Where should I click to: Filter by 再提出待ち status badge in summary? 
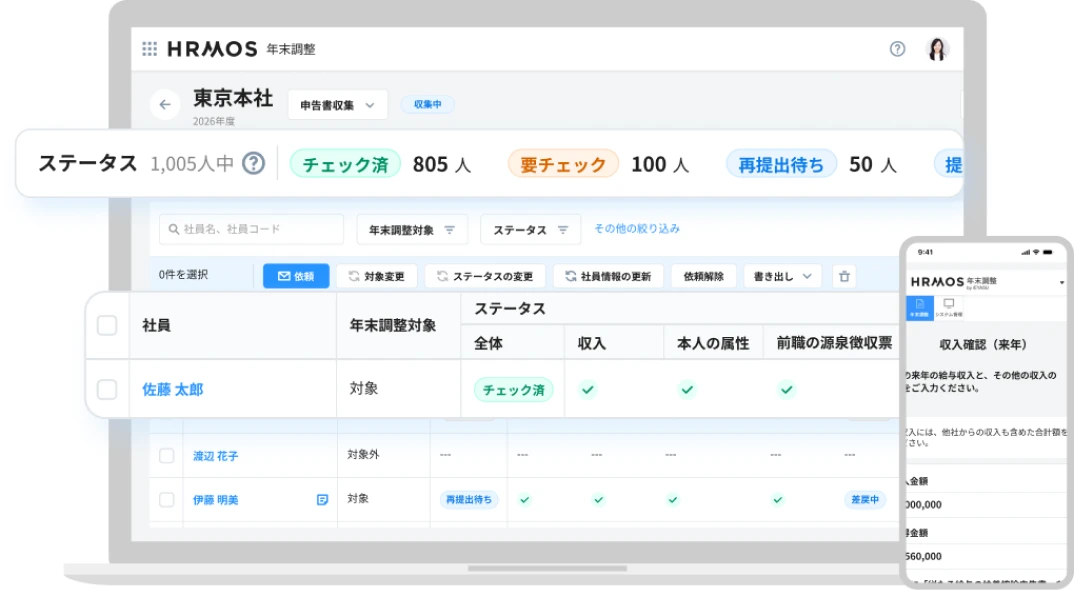coord(781,164)
